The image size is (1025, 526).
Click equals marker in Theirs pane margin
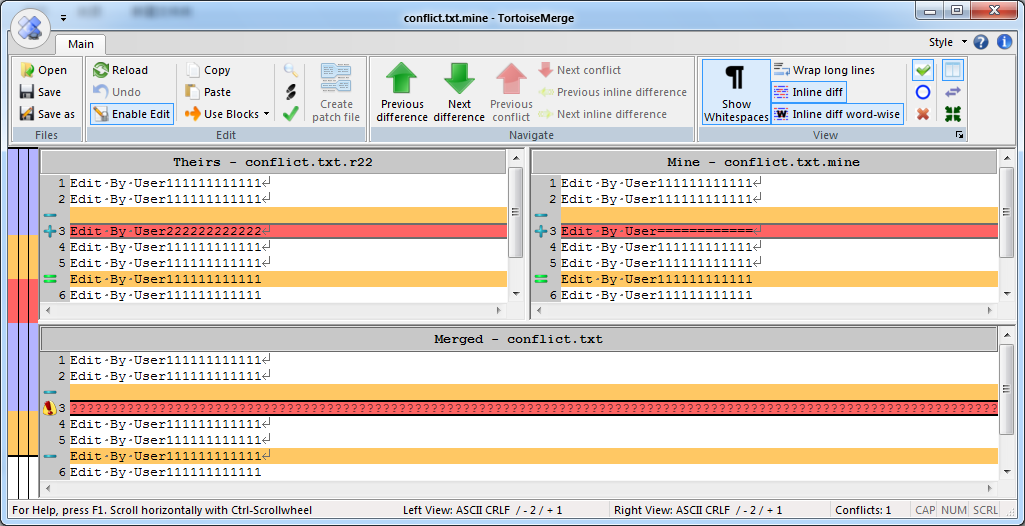coord(50,279)
